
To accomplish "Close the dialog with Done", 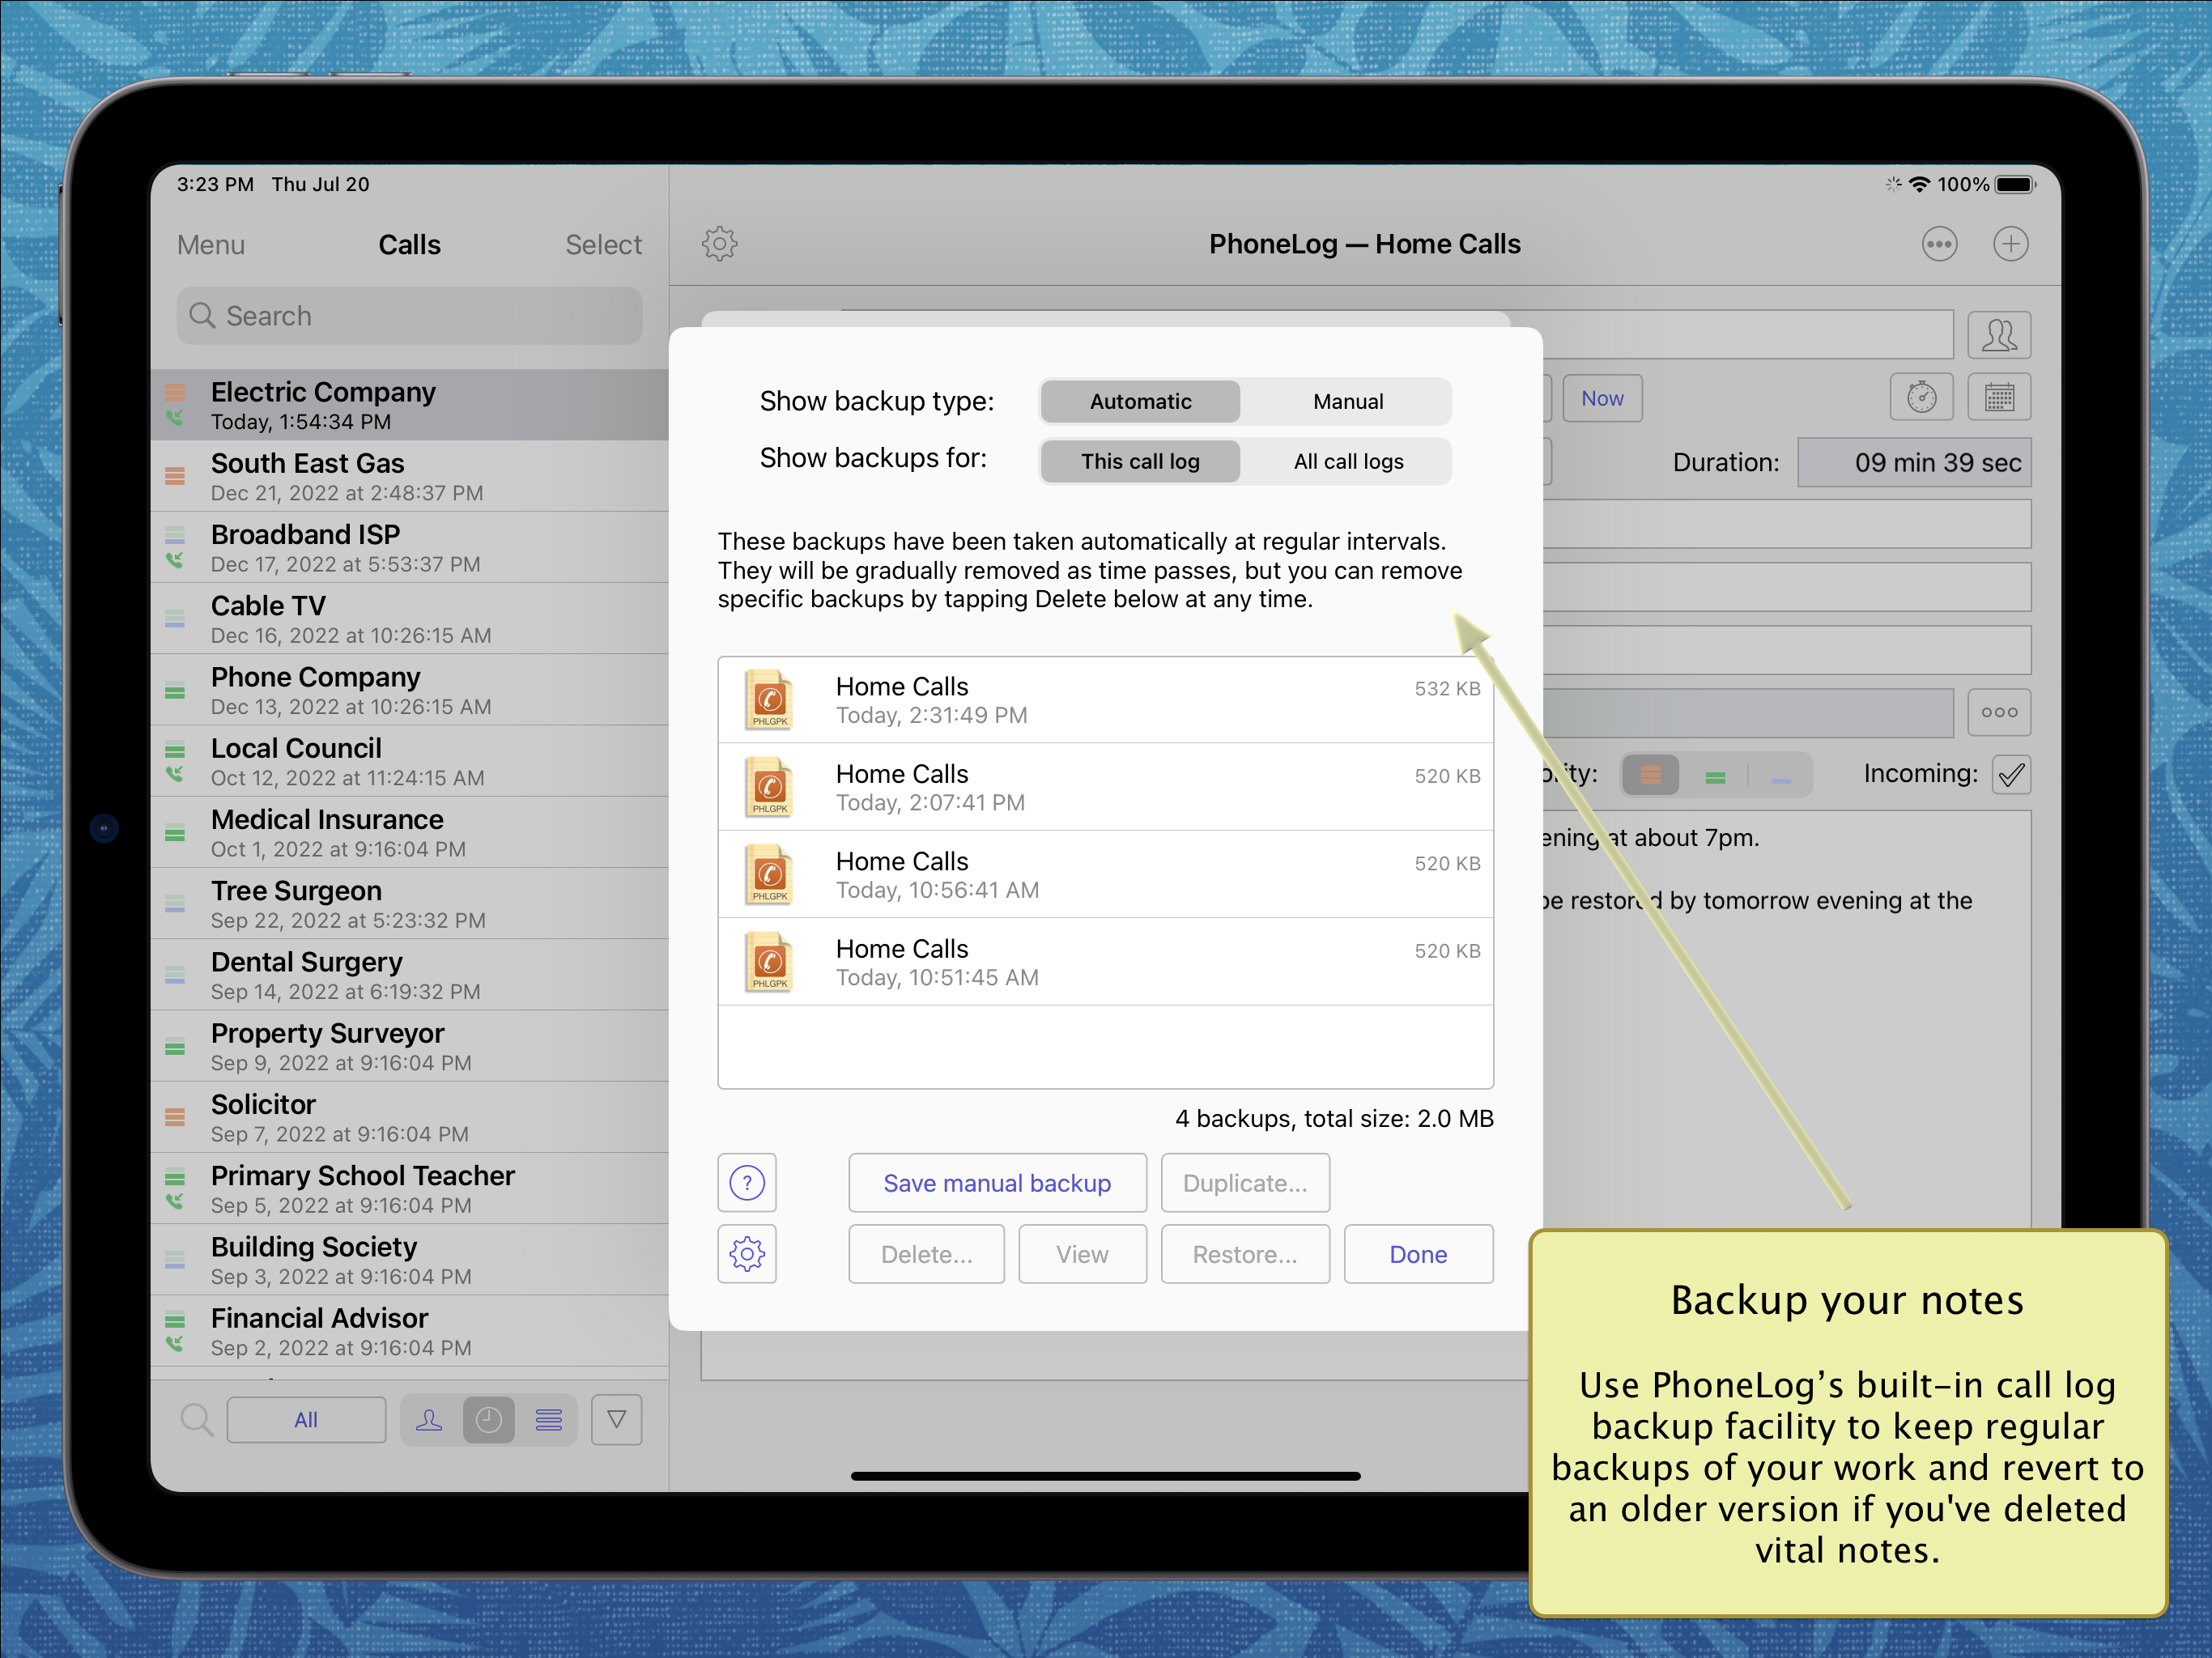I will 1418,1254.
